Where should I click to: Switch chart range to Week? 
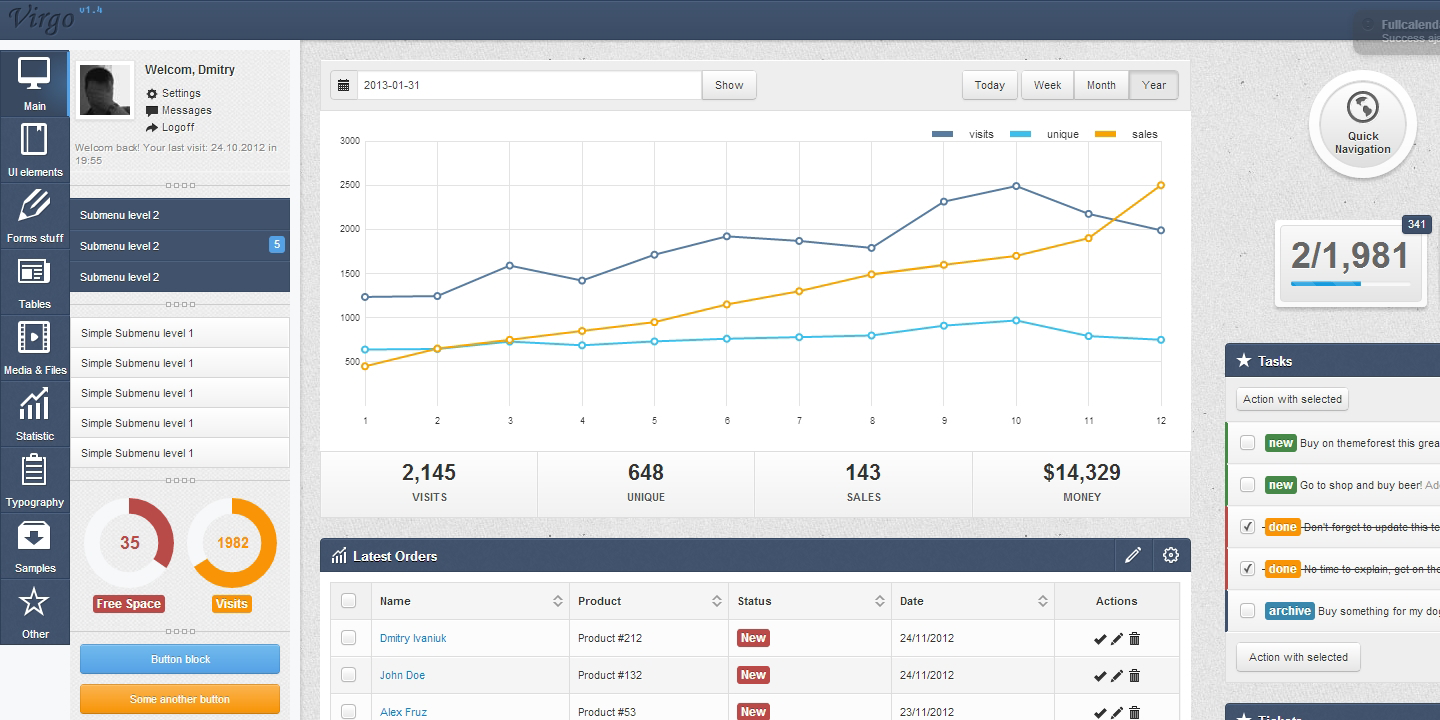(1047, 85)
